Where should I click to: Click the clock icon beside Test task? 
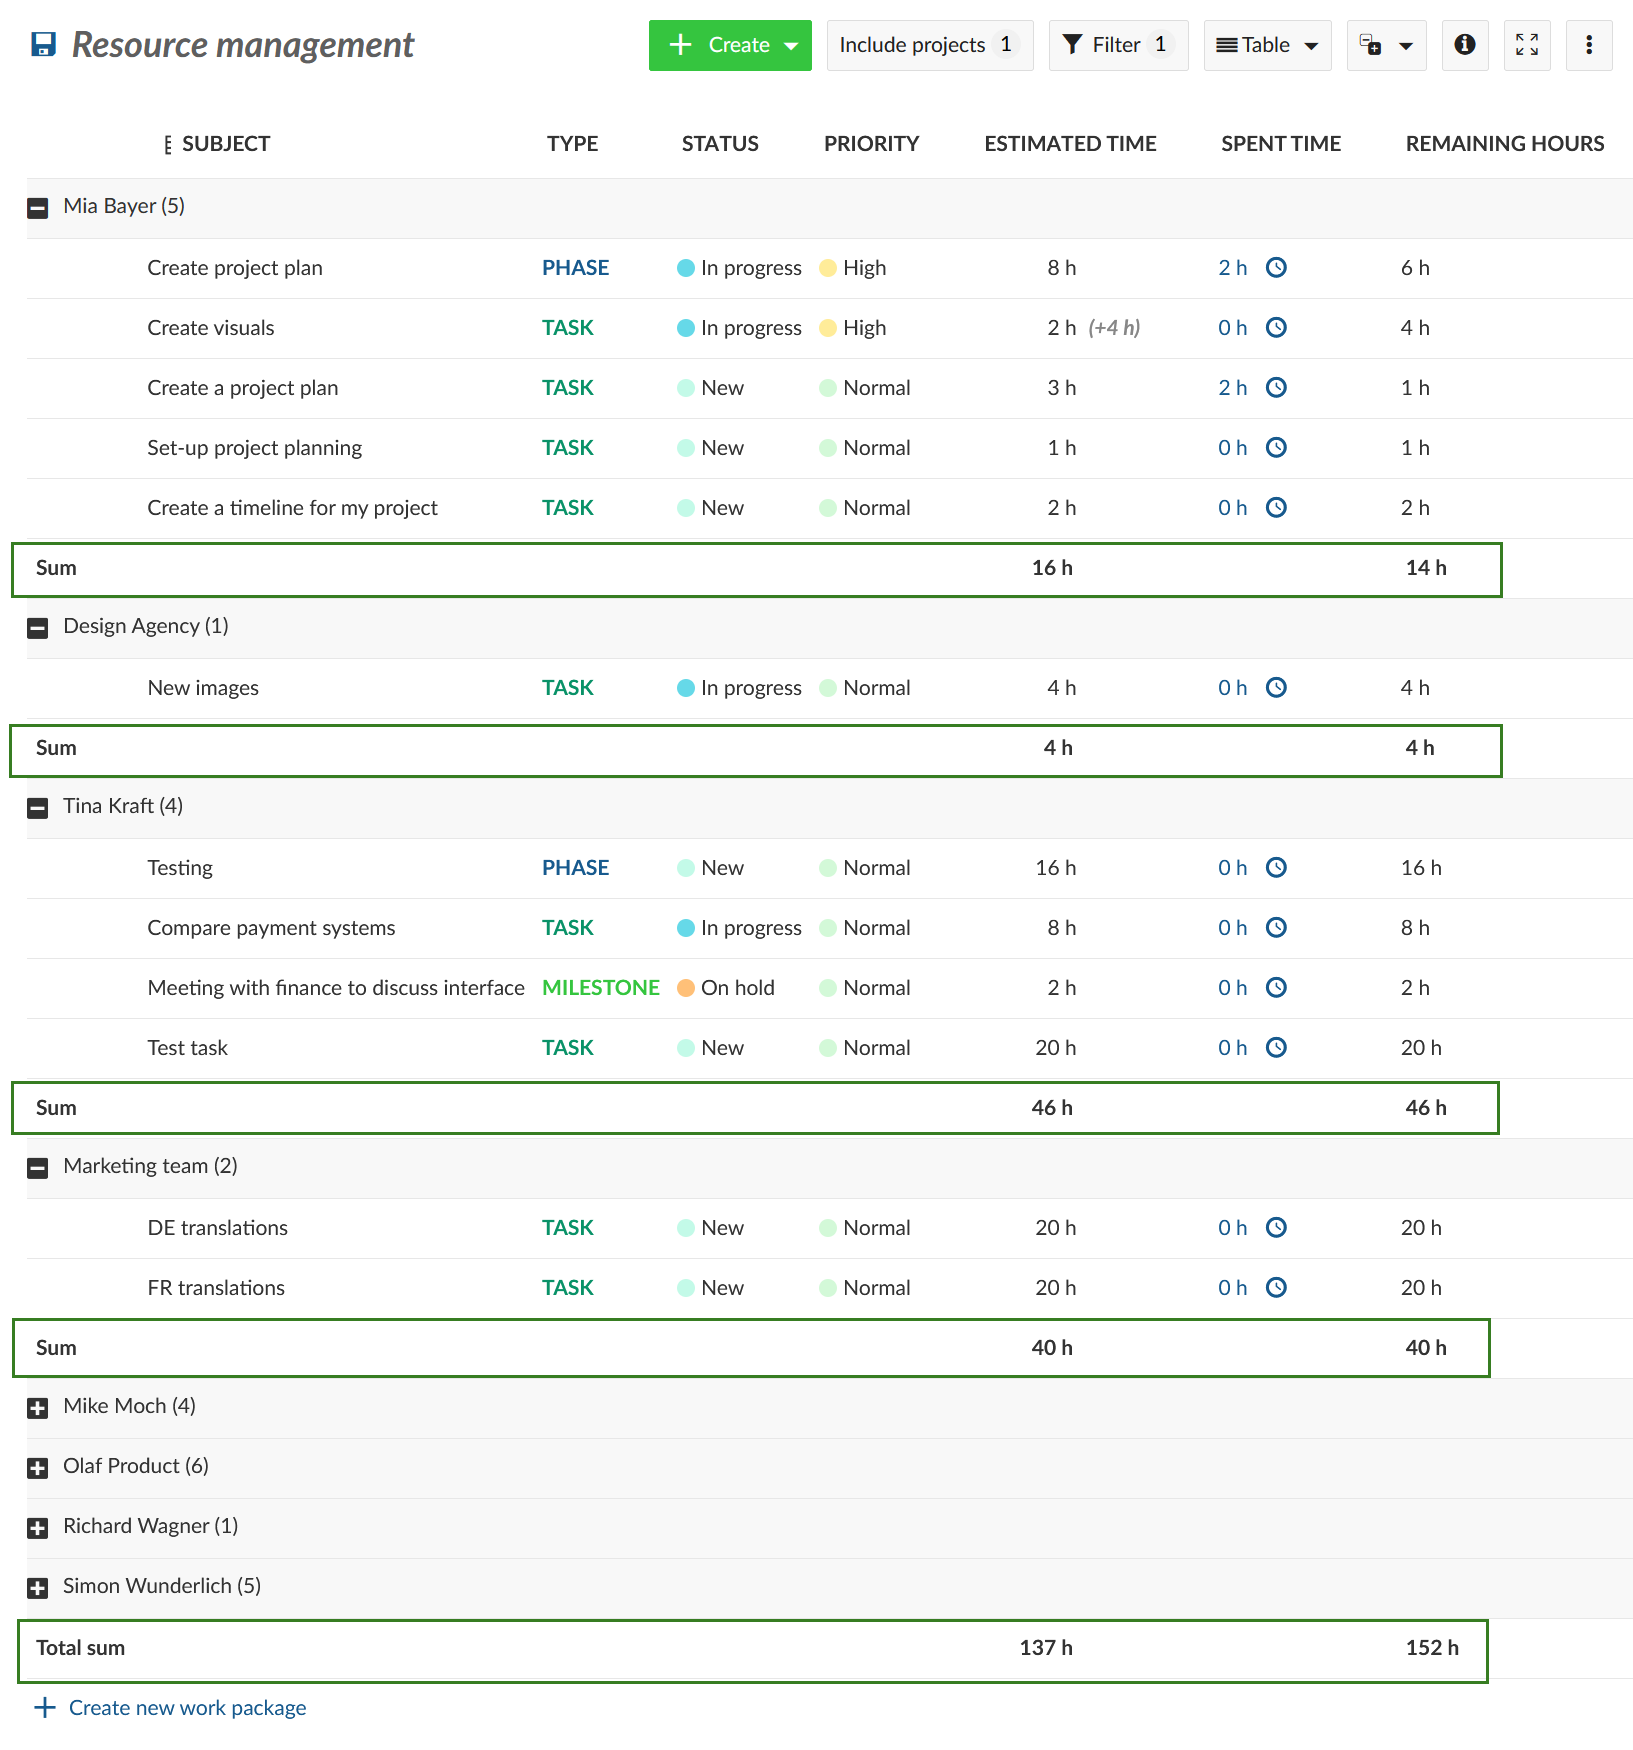[x=1276, y=1047]
